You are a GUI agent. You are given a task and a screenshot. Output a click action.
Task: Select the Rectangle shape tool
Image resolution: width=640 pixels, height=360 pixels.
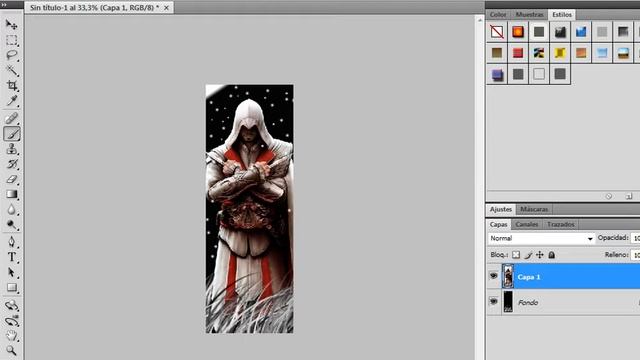[11, 287]
